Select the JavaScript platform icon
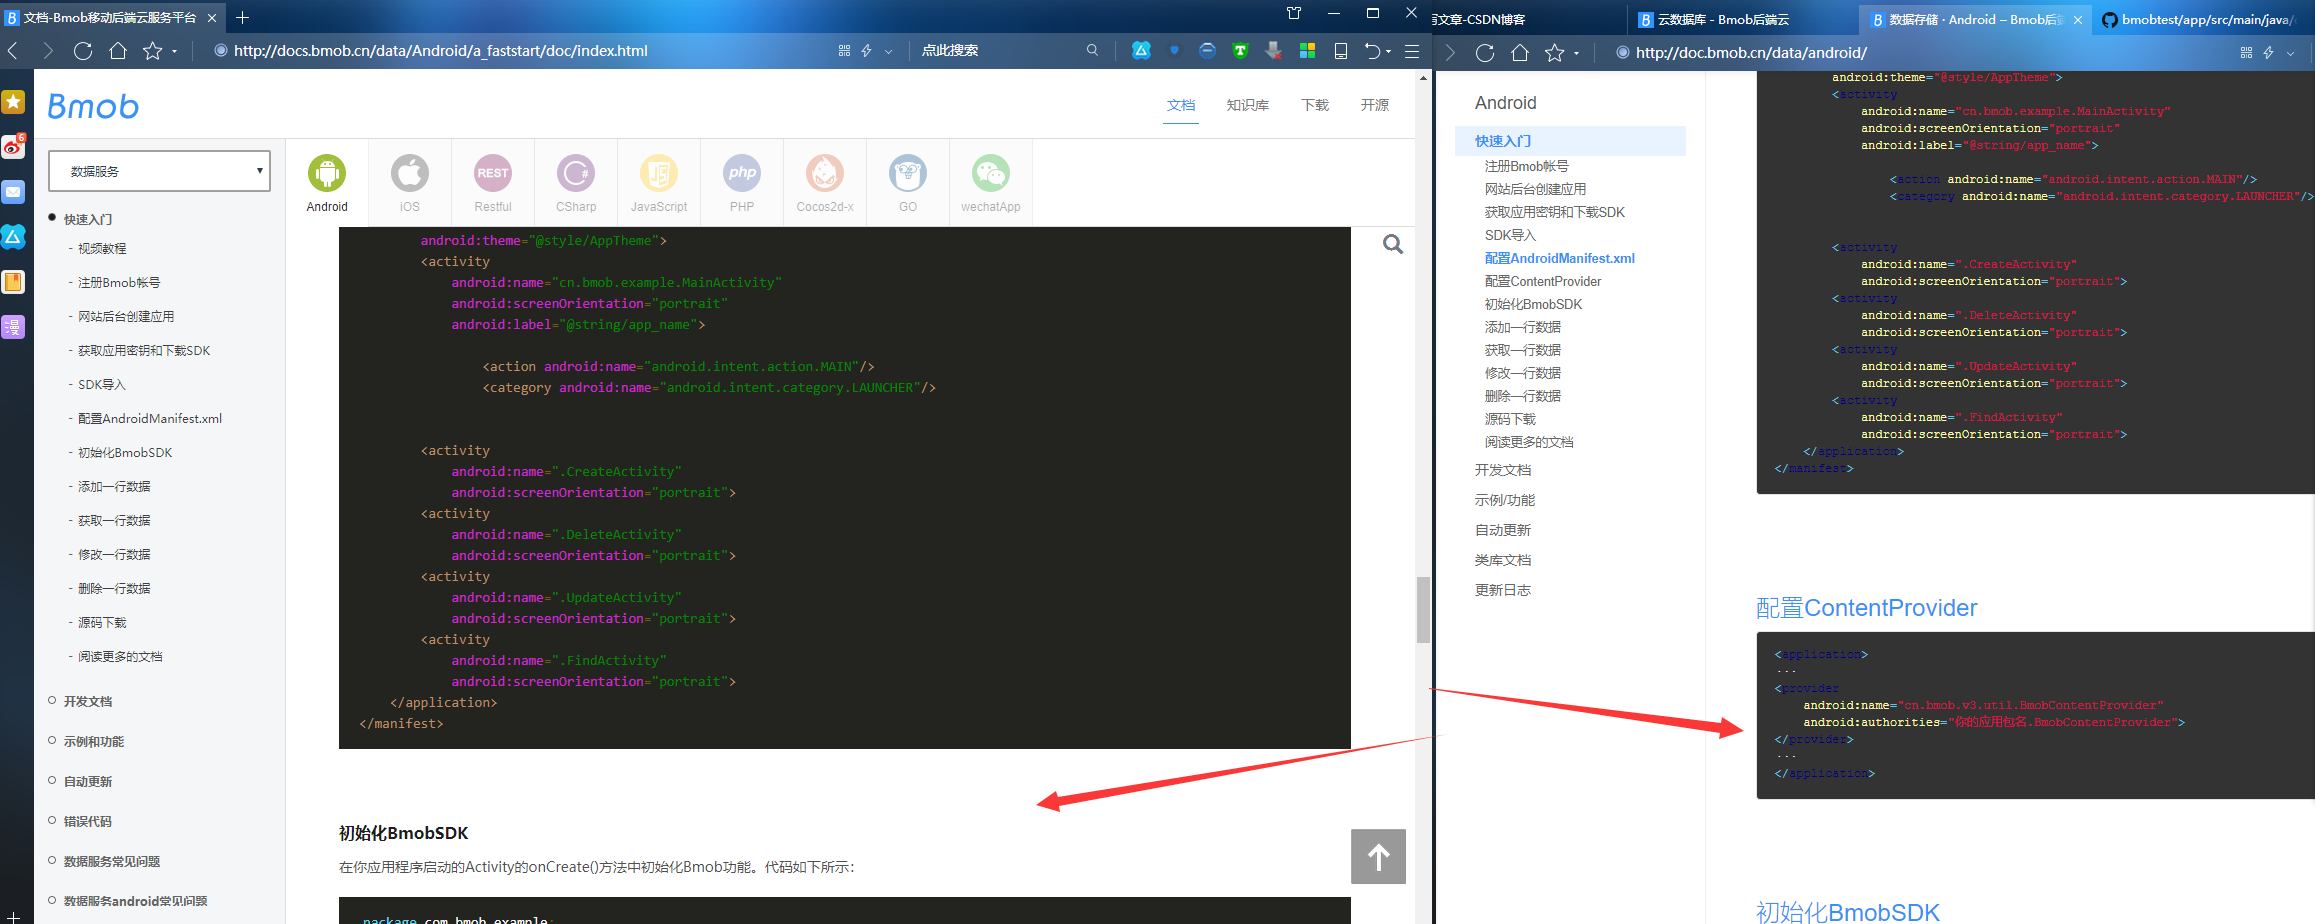The image size is (2315, 924). tap(659, 173)
